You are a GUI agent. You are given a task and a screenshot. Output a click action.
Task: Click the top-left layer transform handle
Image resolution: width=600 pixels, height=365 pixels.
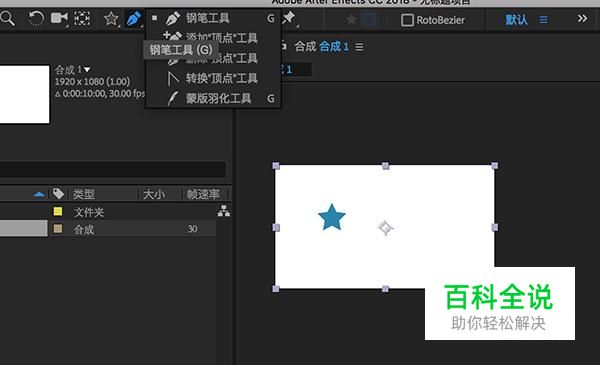pos(276,166)
